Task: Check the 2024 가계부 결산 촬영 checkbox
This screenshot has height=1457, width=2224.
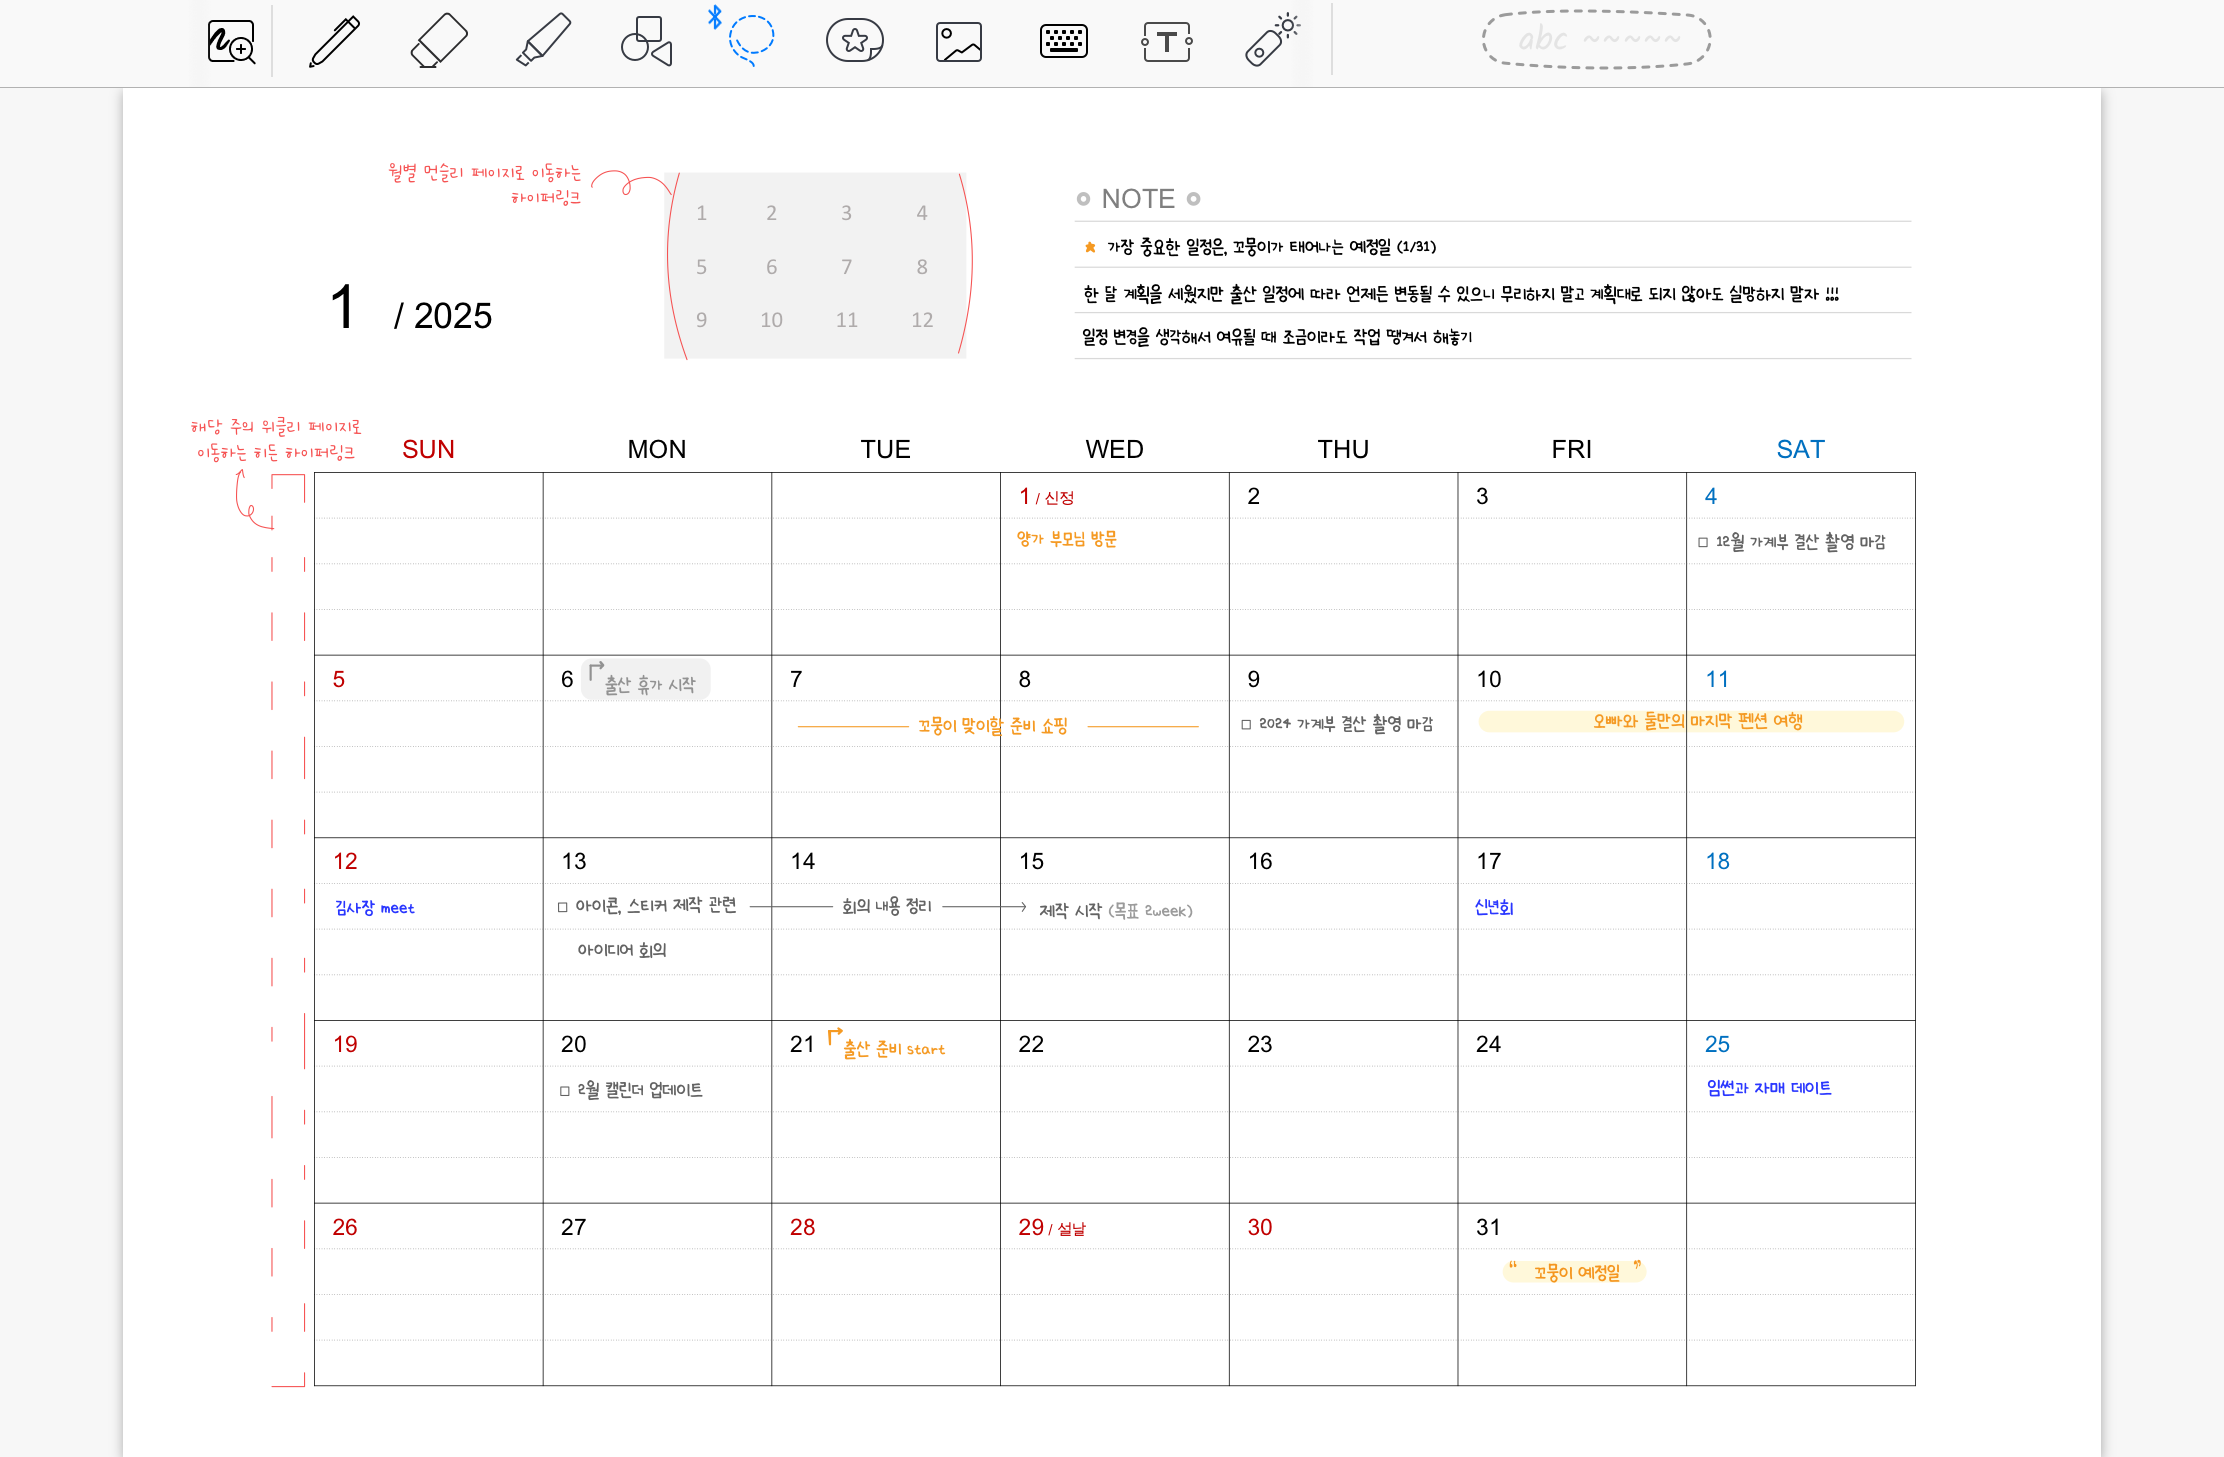Action: (1246, 725)
